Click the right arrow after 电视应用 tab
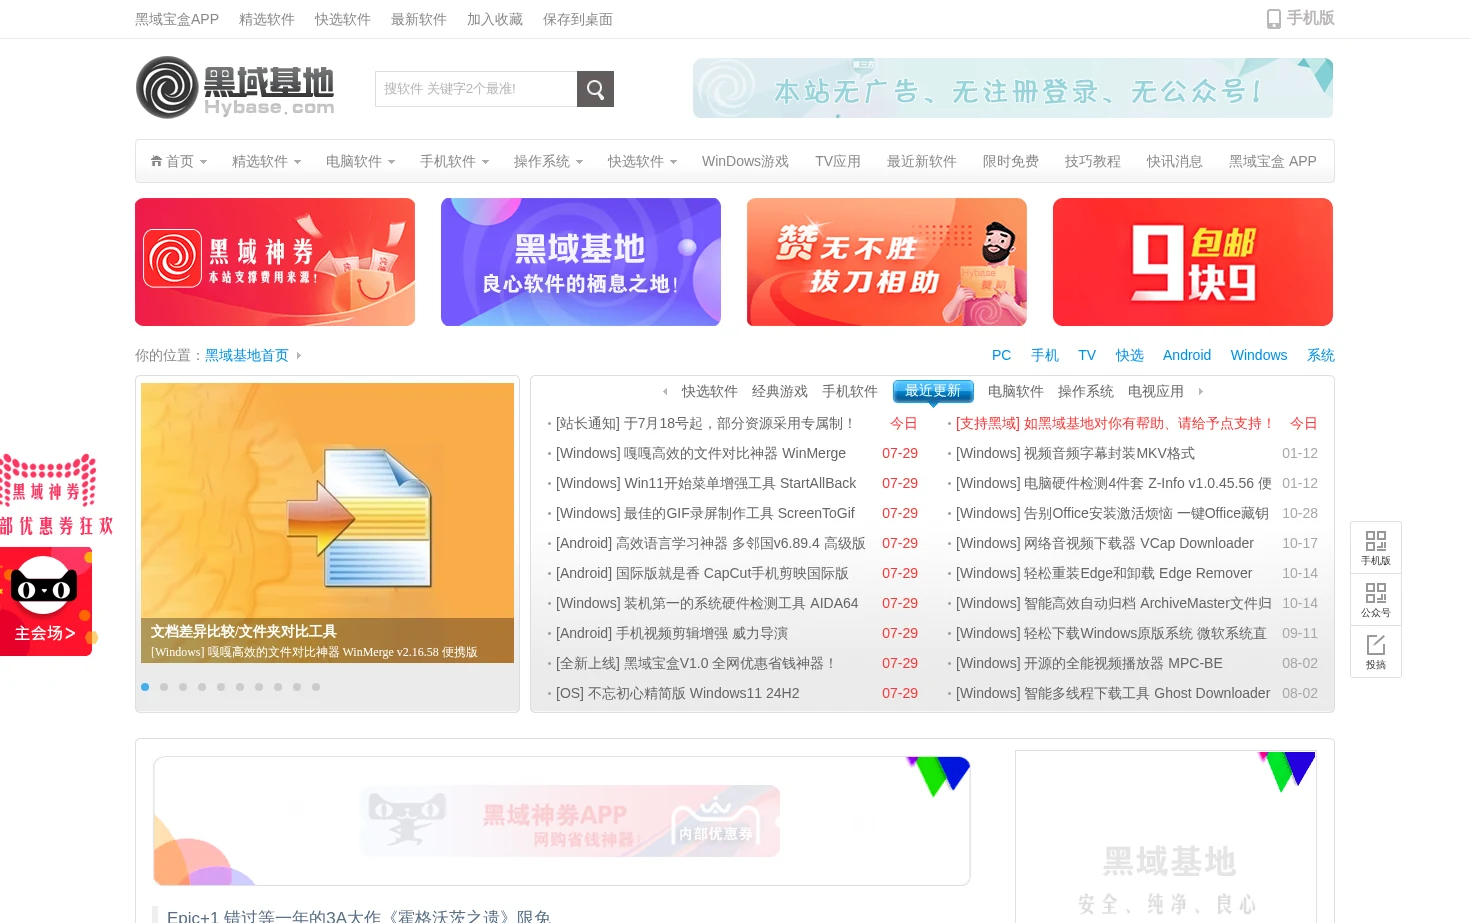Screen dimensions: 1470x923 coord(1201,391)
